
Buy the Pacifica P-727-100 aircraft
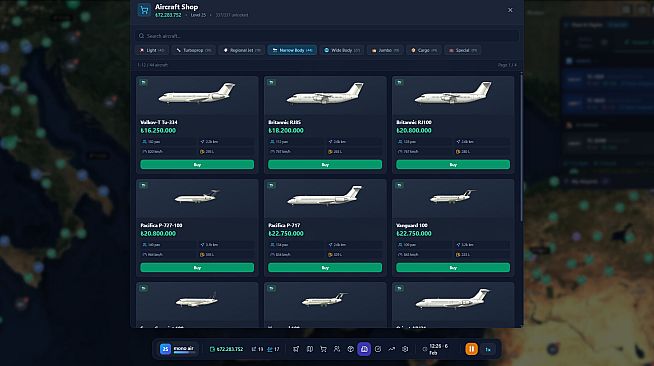[197, 268]
